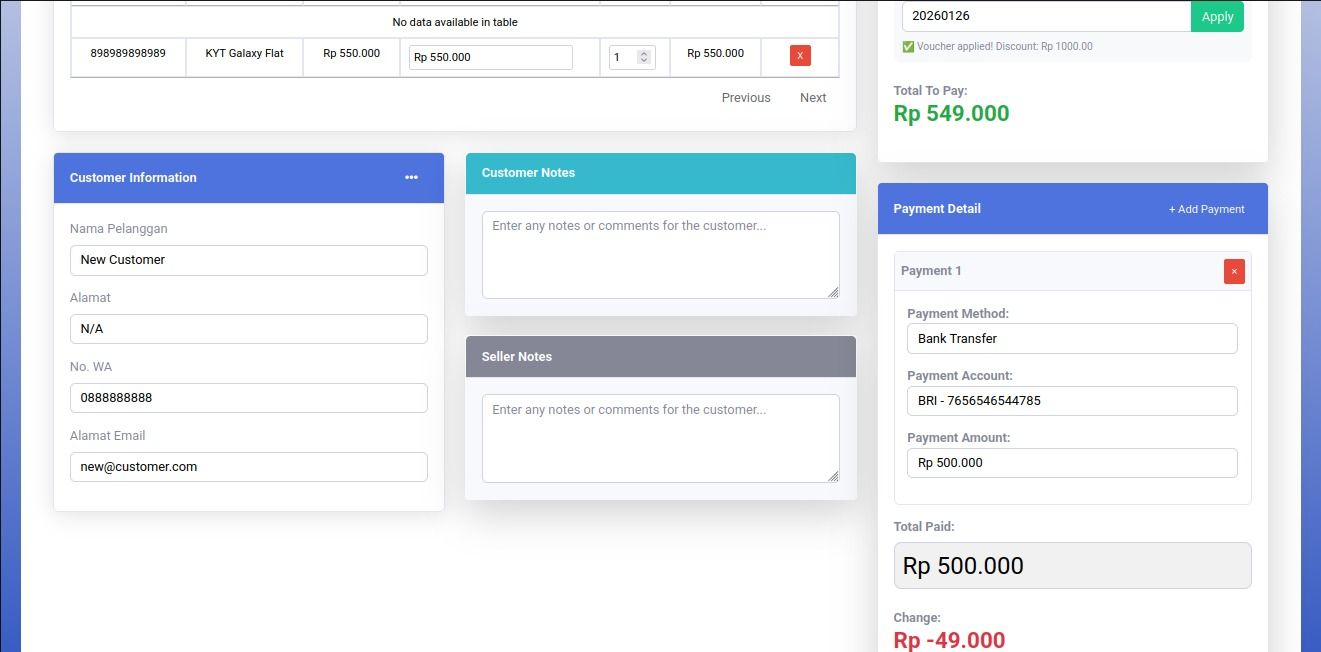The image size is (1321, 652).
Task: Focus the Payment Amount field Rp 500.000
Action: 1072,462
